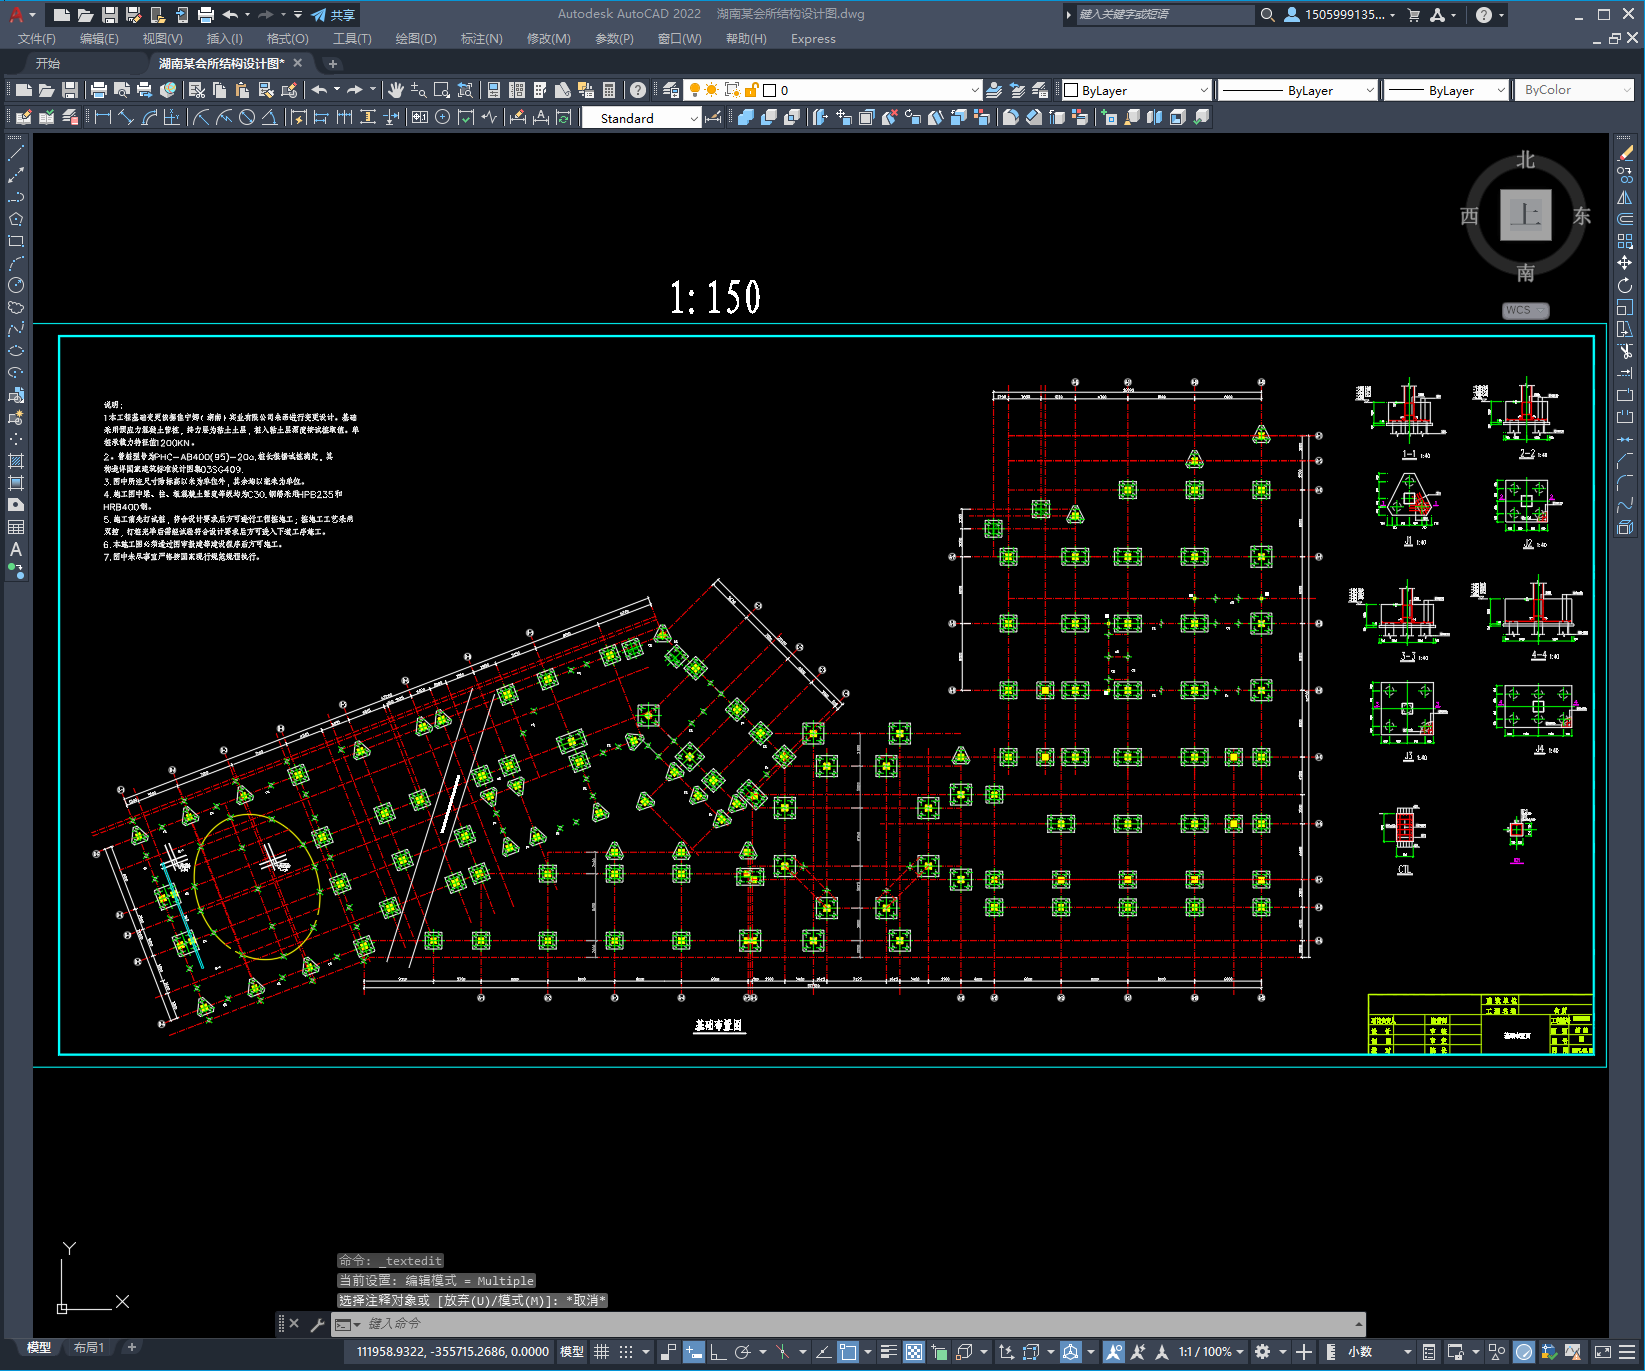Image resolution: width=1645 pixels, height=1371 pixels.
Task: Toggle annotation visibility in status bar
Action: [1114, 1352]
